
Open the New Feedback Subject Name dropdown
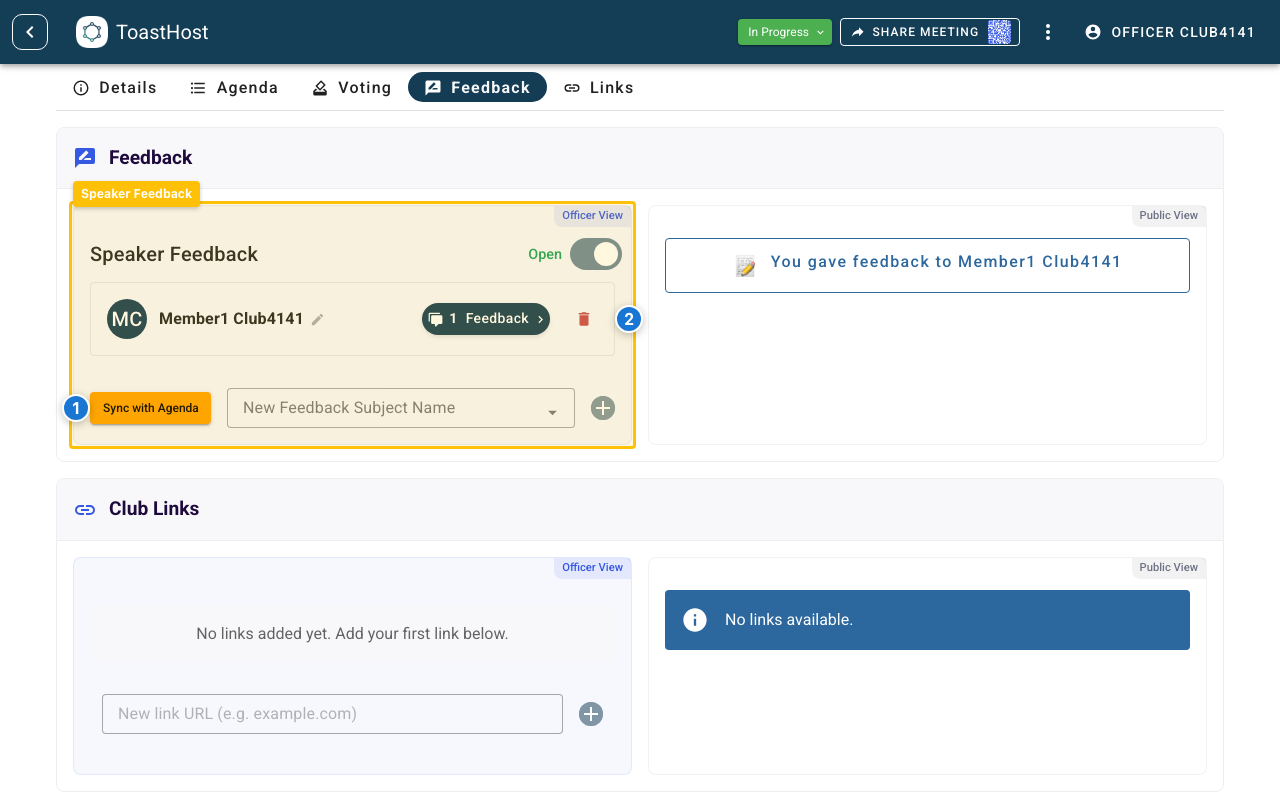point(552,408)
